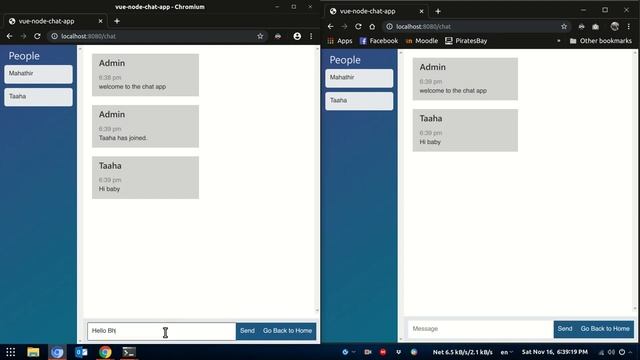This screenshot has width=640, height=360.
Task: Open new tab in right browser window
Action: click(x=438, y=11)
